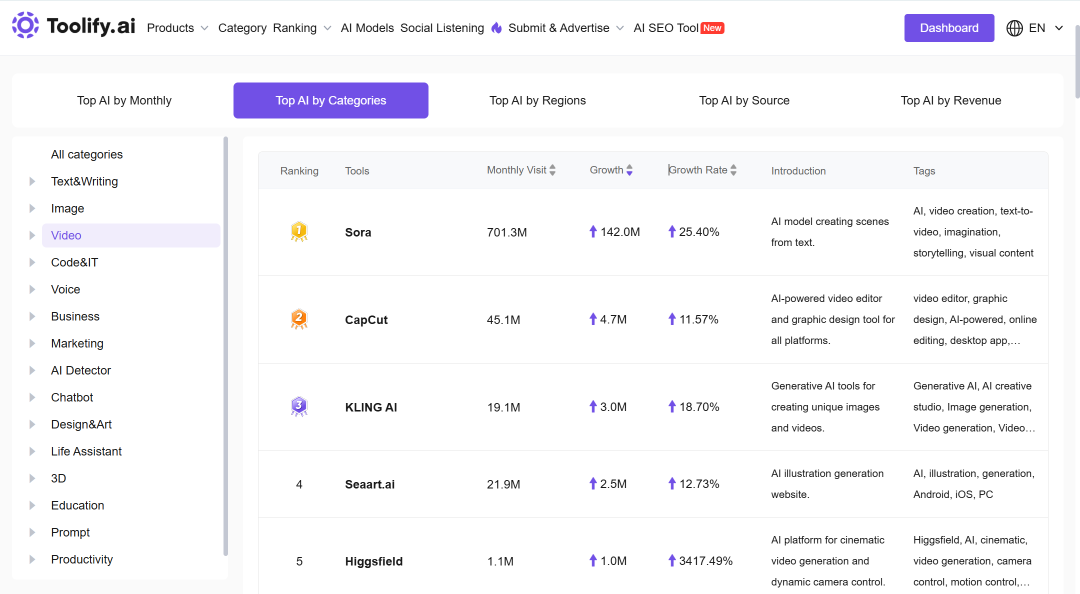
Task: Open the Sora tool link
Action: pos(358,232)
